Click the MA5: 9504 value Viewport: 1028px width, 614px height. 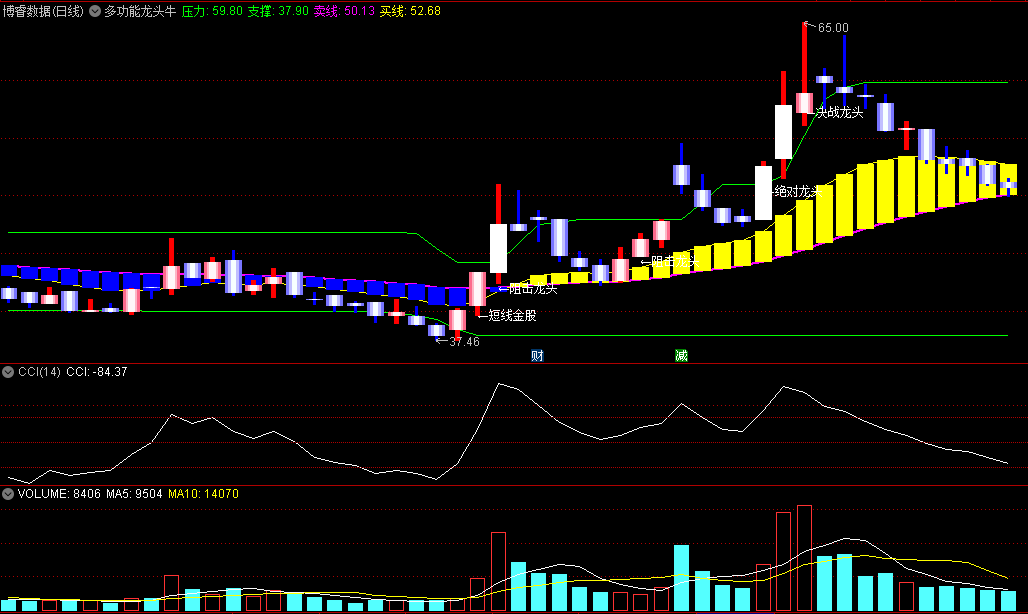point(134,494)
